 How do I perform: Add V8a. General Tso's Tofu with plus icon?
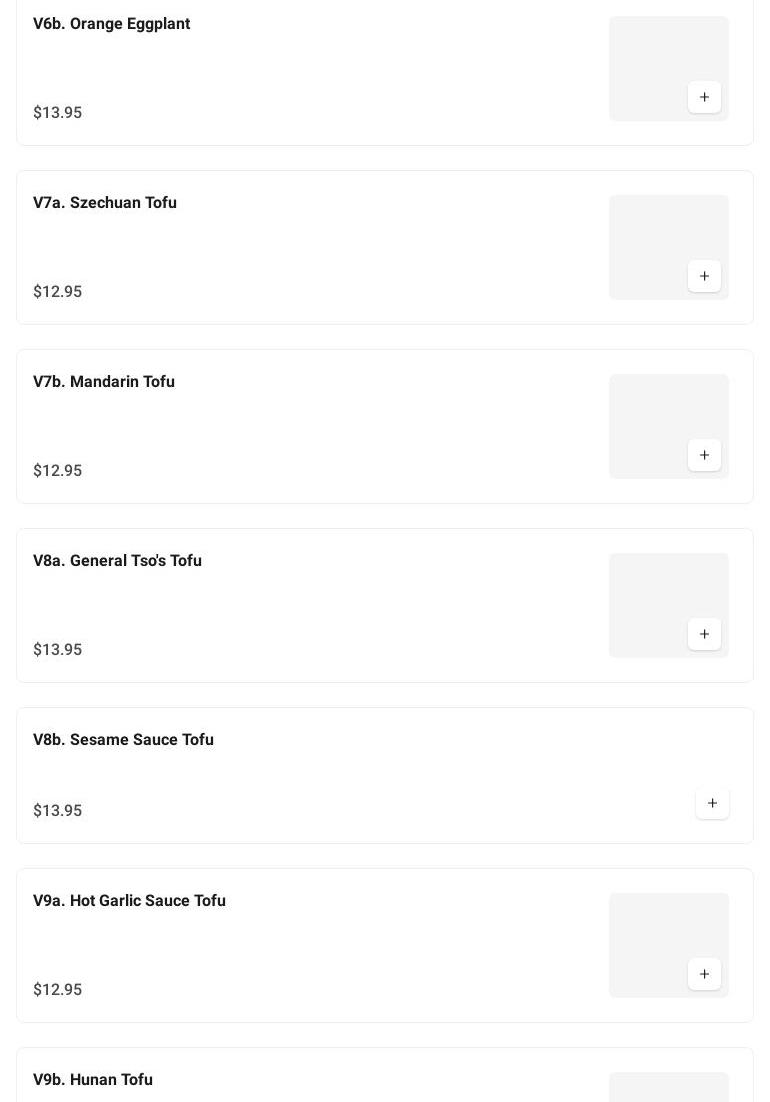point(704,634)
